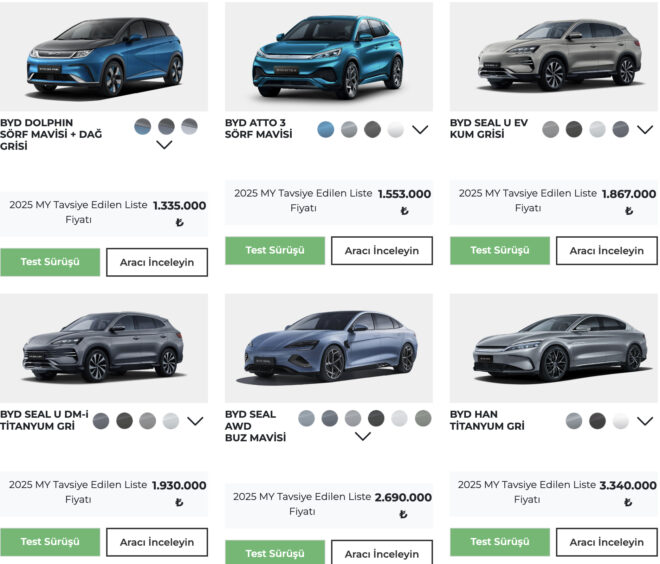Select the first two-tone swatch for BYD Dolphin
This screenshot has width=660, height=564.
pyautogui.click(x=144, y=127)
